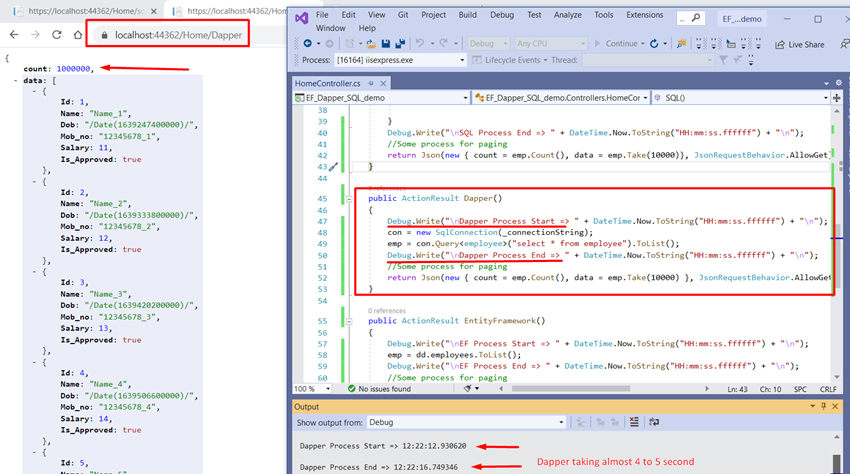The height and width of the screenshot is (474, 850).
Task: Click the "0 references" link above EntityFramework()
Action: pyautogui.click(x=387, y=311)
